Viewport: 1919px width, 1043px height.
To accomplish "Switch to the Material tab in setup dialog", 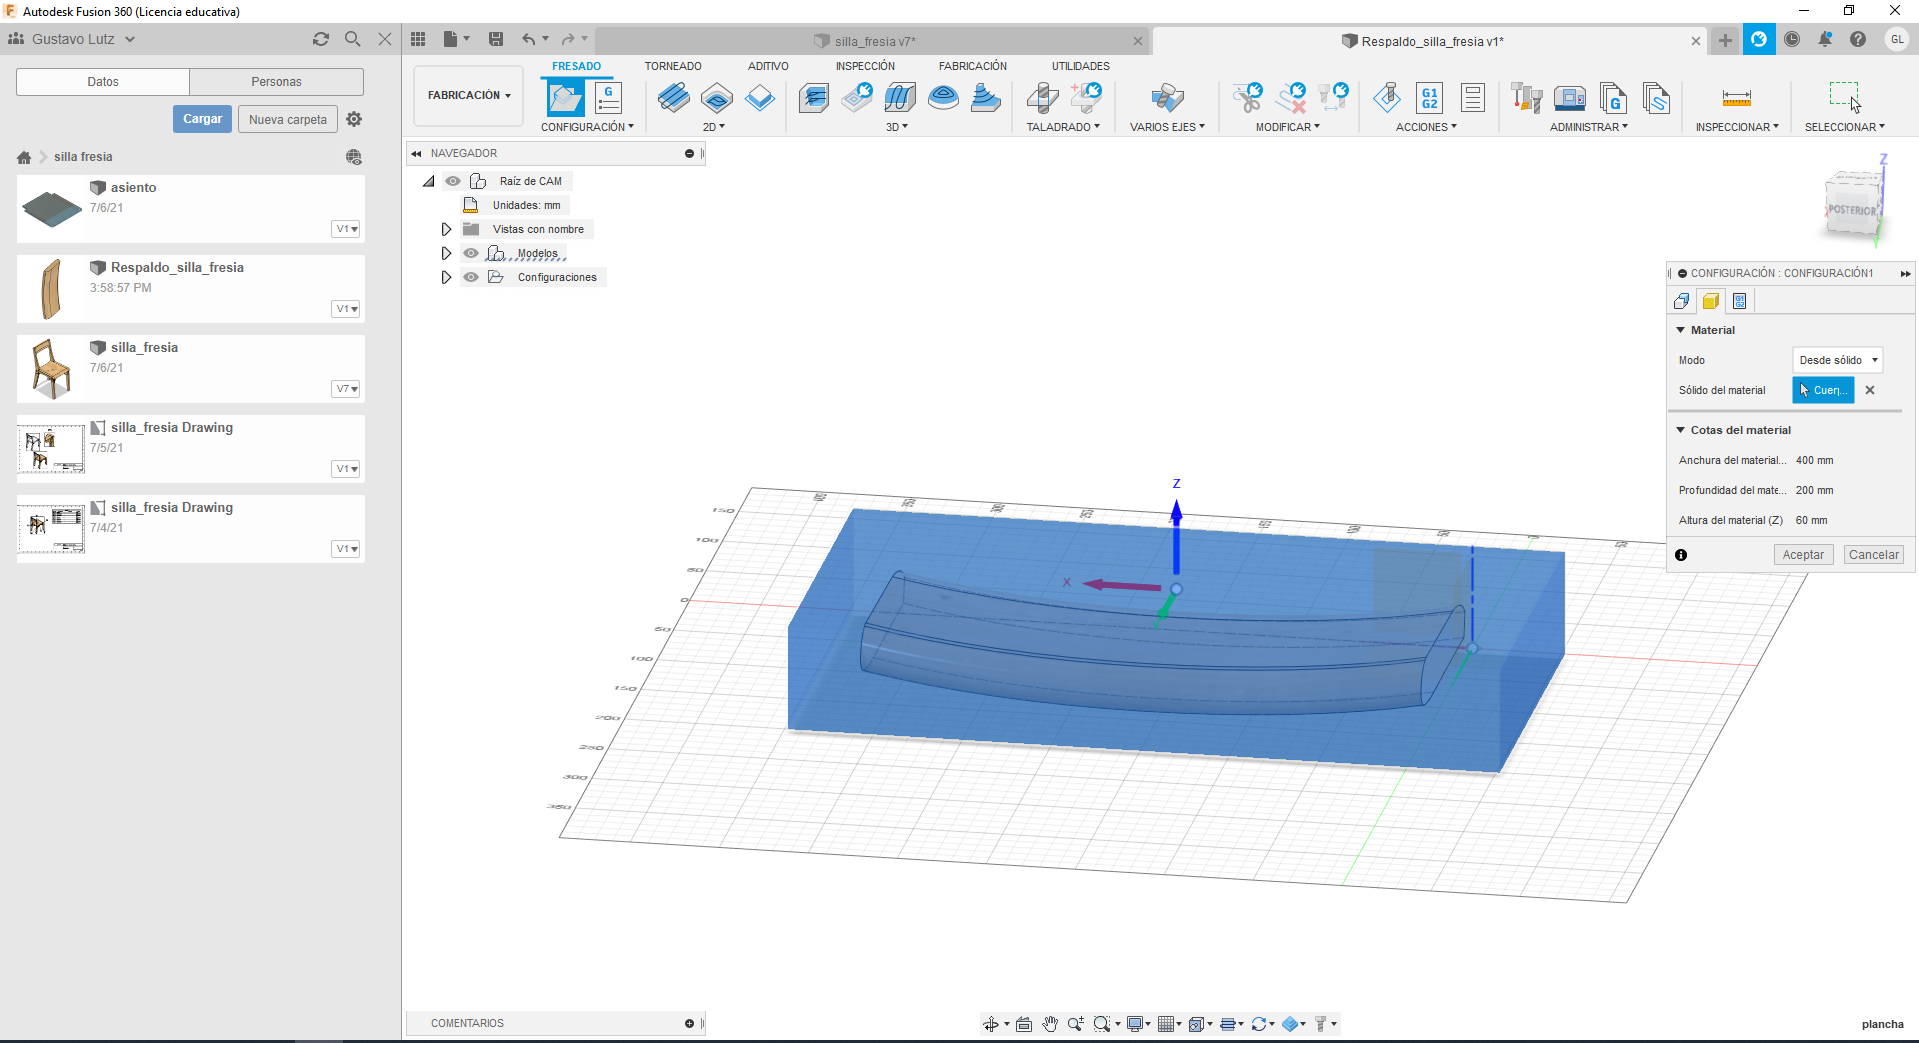I will [x=1711, y=301].
